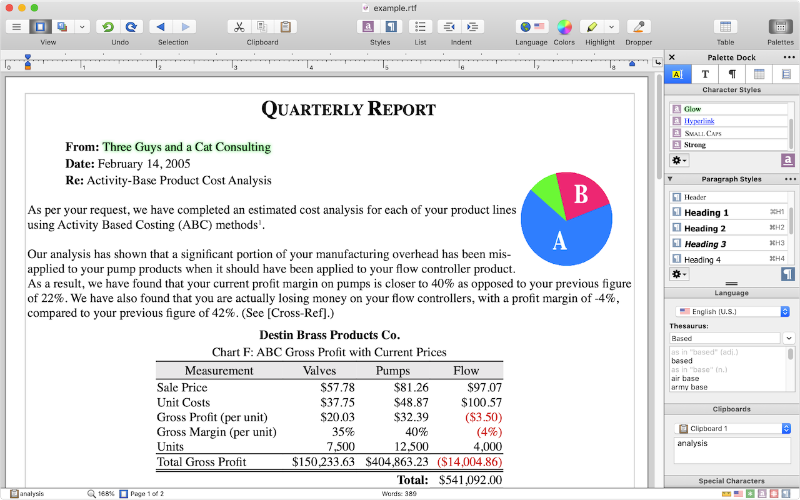Insert a table using the Table icon
Viewport: 800px width, 500px height.
point(725,27)
